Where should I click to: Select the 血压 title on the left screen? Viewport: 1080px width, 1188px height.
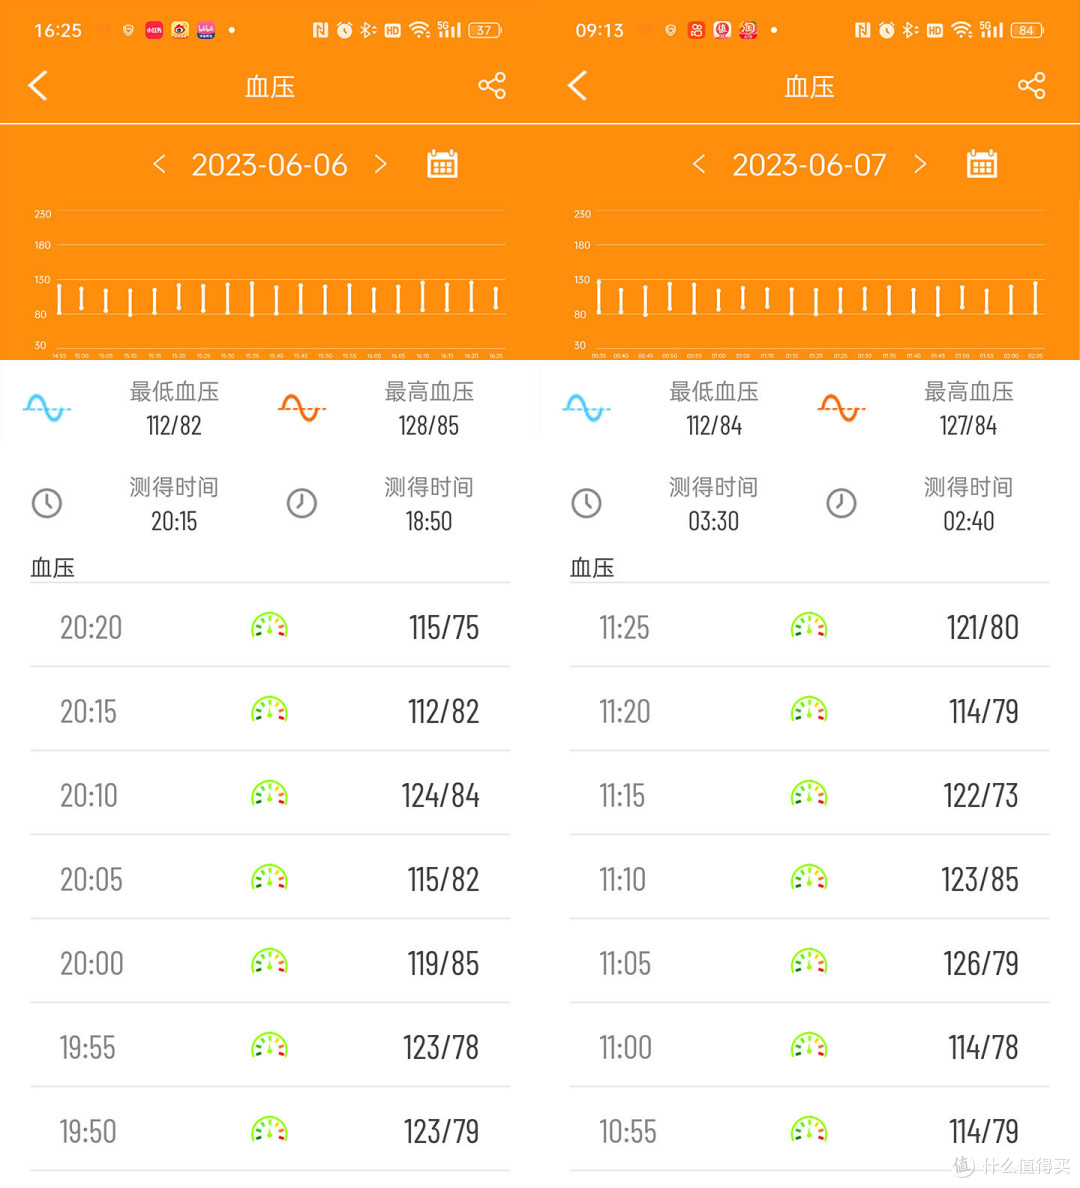pos(269,86)
